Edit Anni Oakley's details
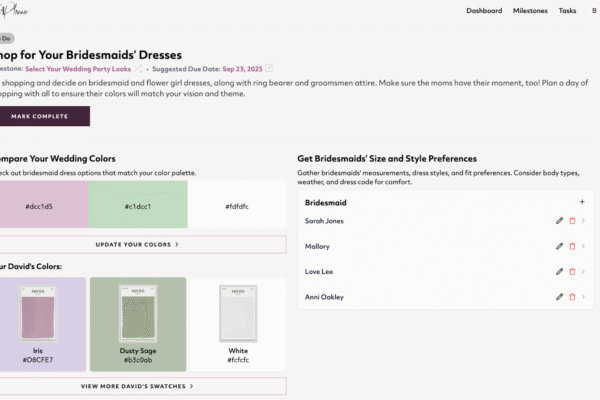This screenshot has height=400, width=600. [559, 296]
